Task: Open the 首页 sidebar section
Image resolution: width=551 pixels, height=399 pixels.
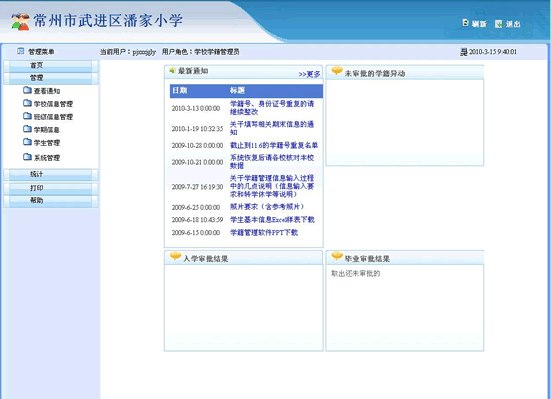Action: (x=51, y=65)
